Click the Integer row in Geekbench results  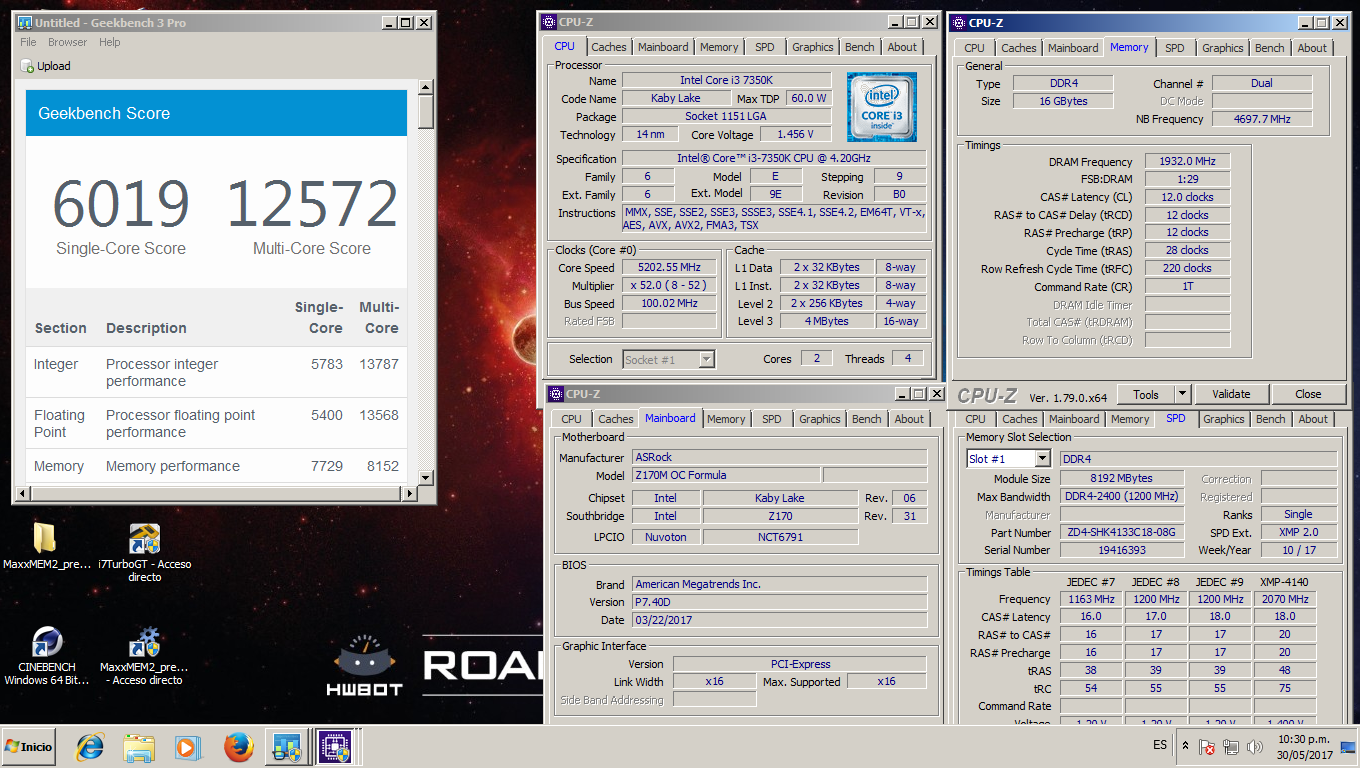216,372
